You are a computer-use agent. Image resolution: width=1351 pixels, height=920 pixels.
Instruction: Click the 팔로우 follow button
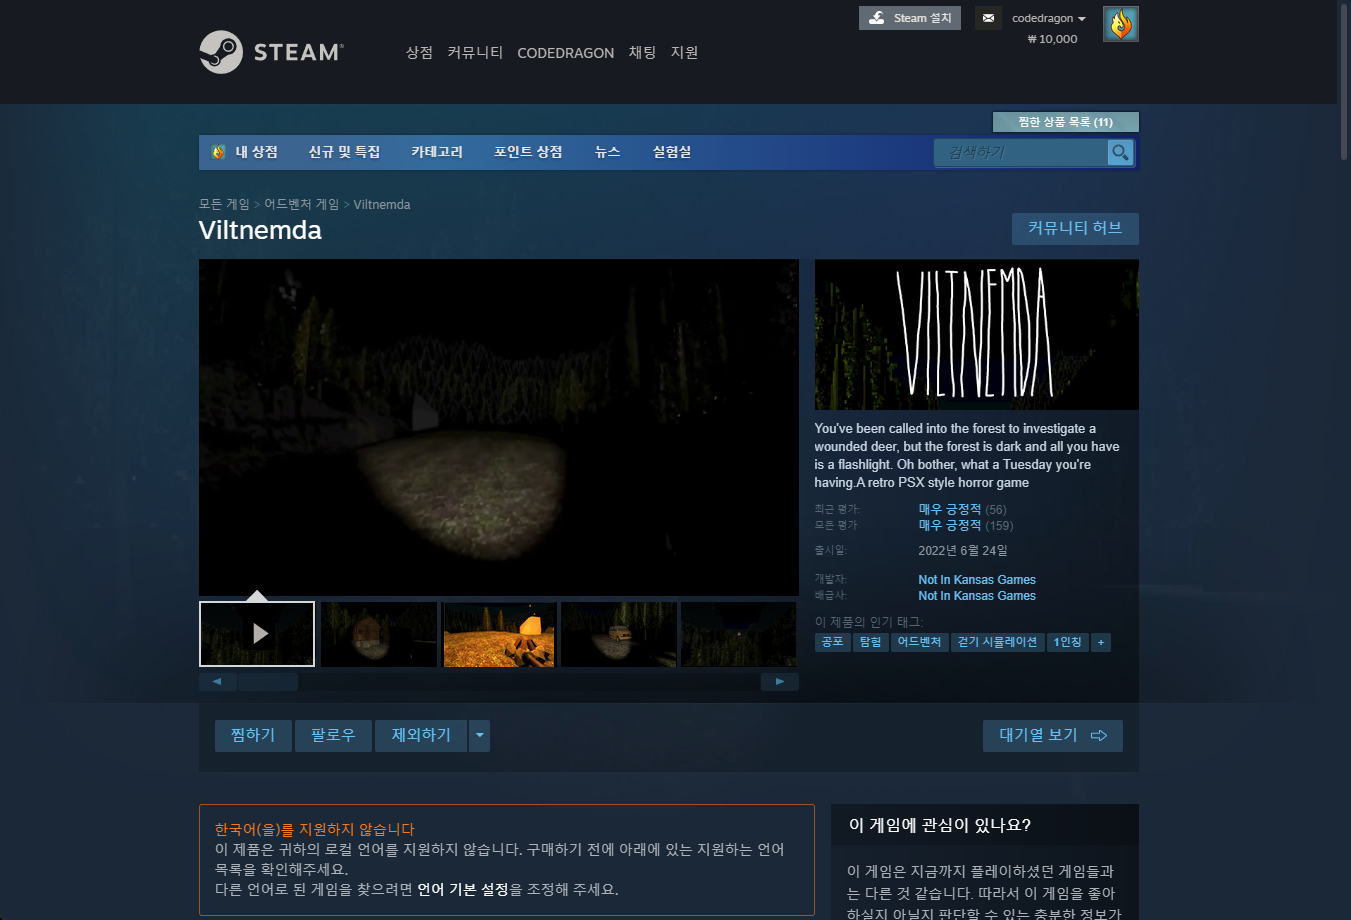point(333,736)
